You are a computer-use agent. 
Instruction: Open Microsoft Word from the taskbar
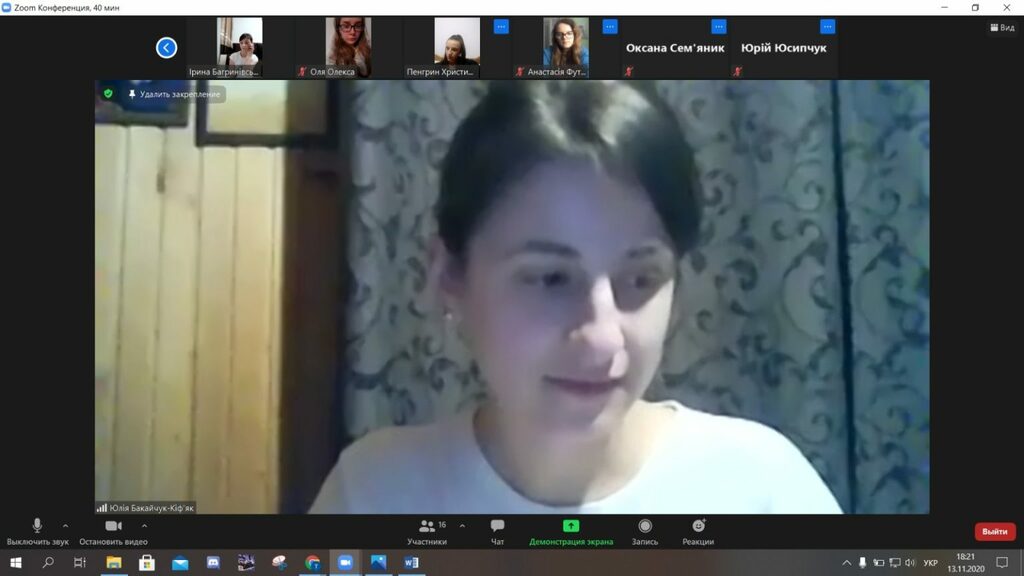tap(411, 562)
